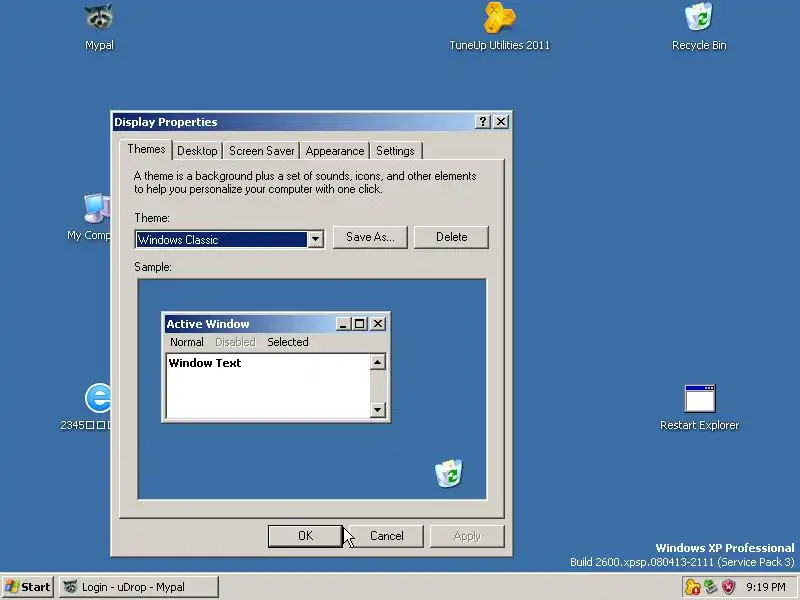This screenshot has width=800, height=600.
Task: Click the 9:19 PM system clock
Action: click(x=765, y=587)
